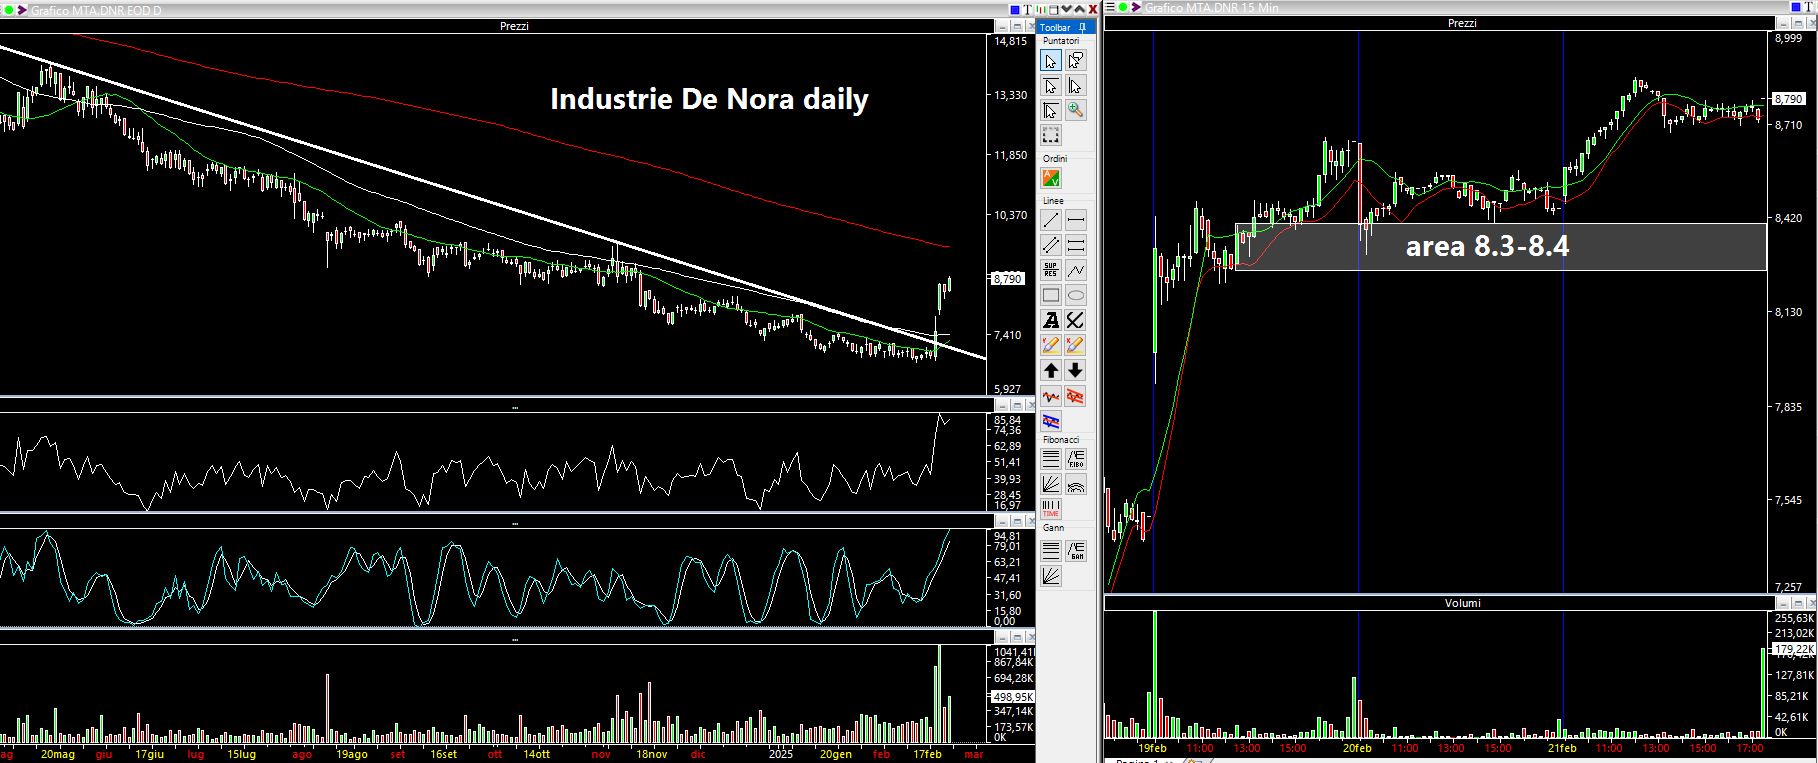Click the 'T' text button in daily chart title bar
This screenshot has width=1818, height=763.
[x=1026, y=9]
